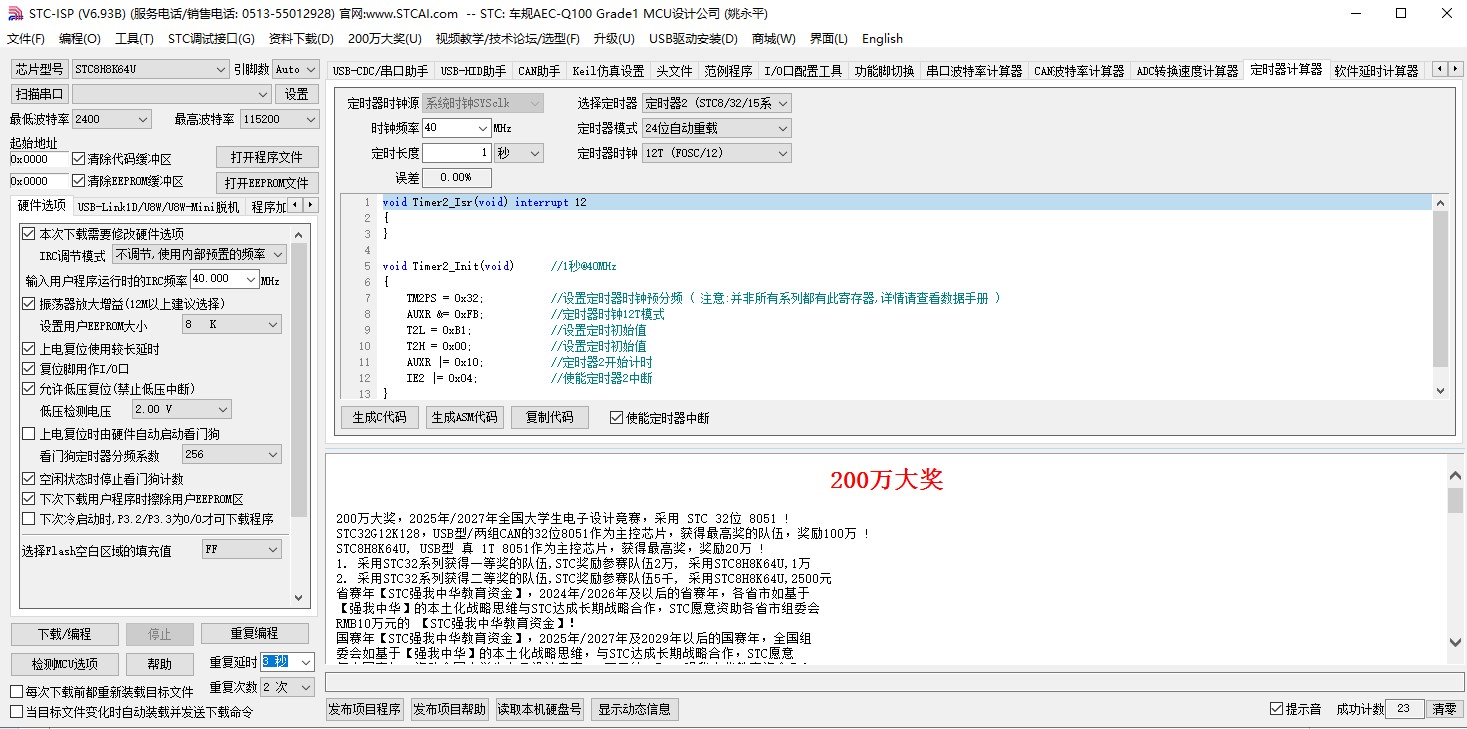Click 定时长度 input field

[x=456, y=153]
